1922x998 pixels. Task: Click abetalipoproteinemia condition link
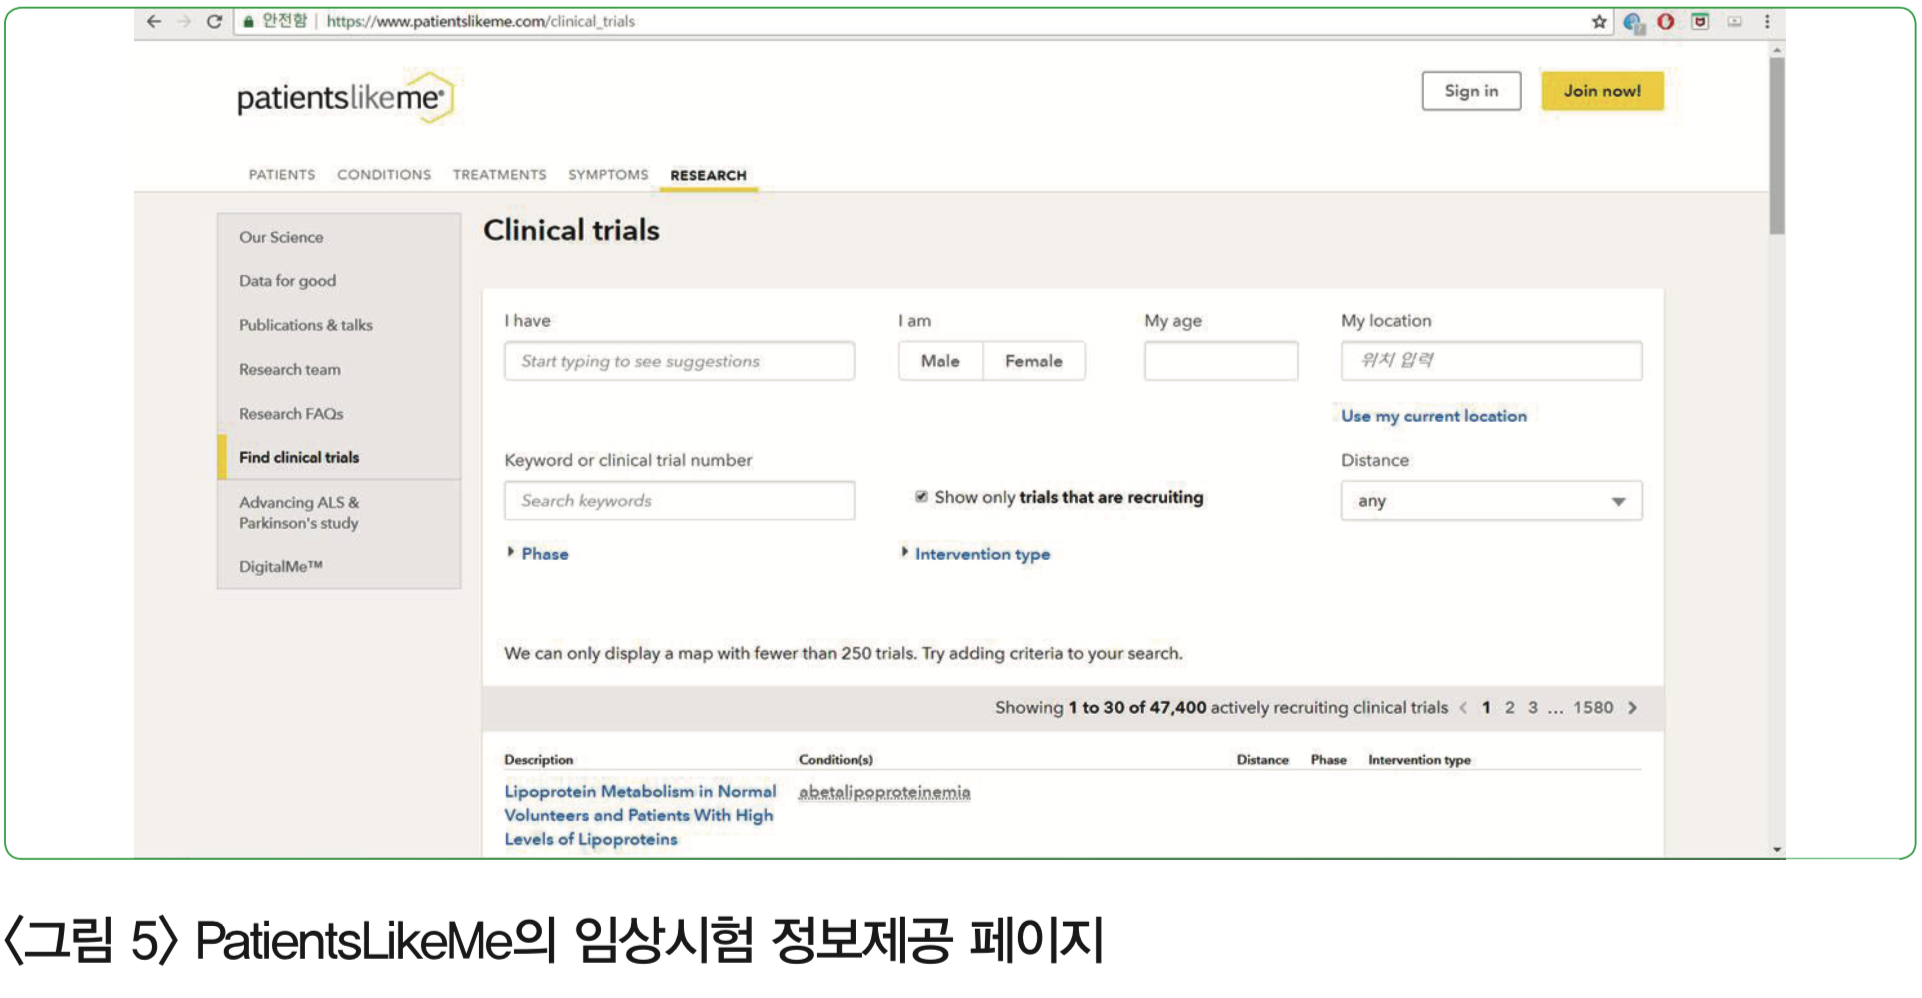pos(884,792)
